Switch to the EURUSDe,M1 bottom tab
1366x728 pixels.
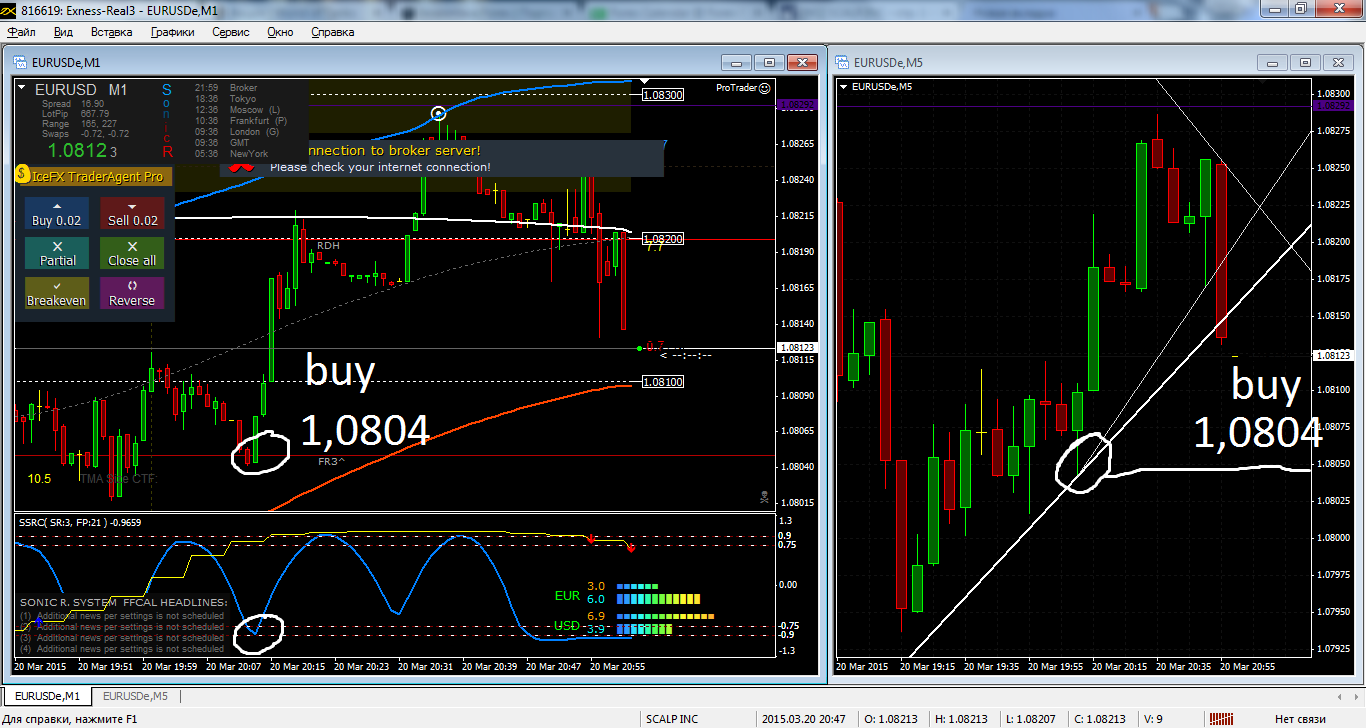[46, 696]
